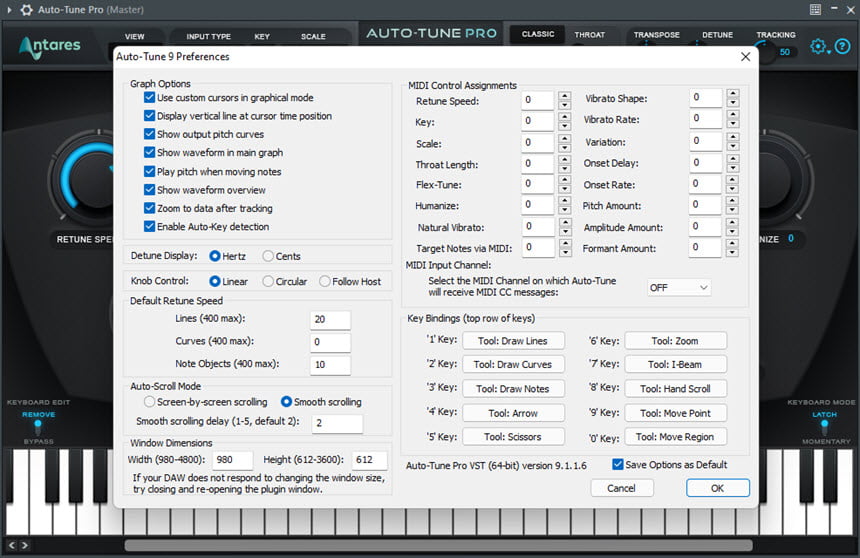The image size is (860, 558).
Task: Toggle Zoom to data after tracking
Action: click(149, 208)
